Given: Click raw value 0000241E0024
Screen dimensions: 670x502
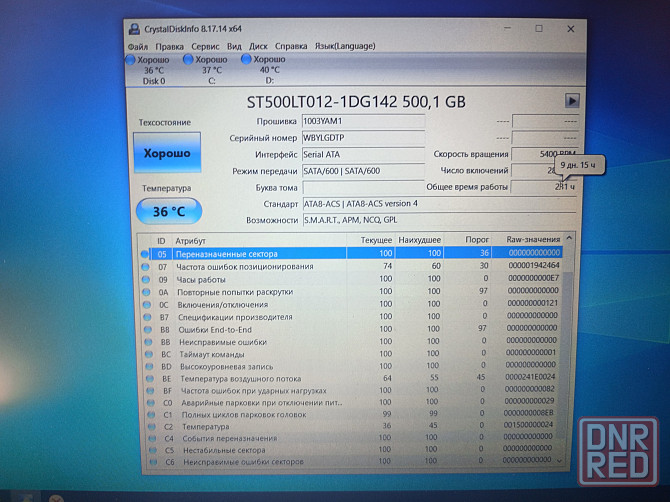Looking at the screenshot, I should [x=530, y=377].
